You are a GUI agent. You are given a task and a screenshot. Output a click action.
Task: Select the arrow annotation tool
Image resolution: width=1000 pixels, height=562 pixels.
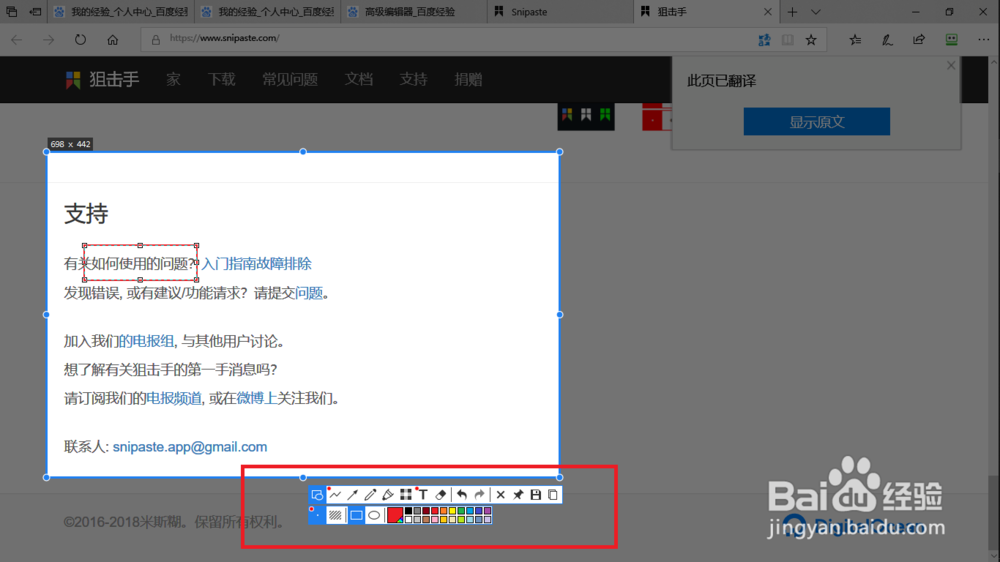tap(353, 495)
